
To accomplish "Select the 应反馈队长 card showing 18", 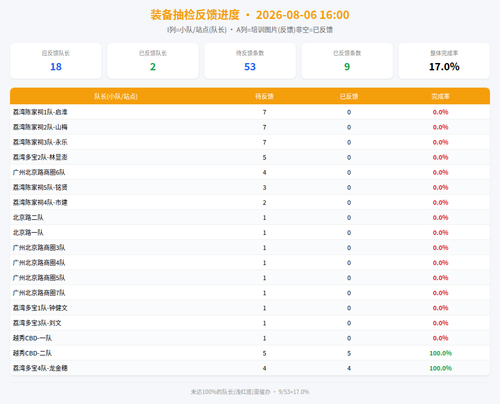I will 56,61.
